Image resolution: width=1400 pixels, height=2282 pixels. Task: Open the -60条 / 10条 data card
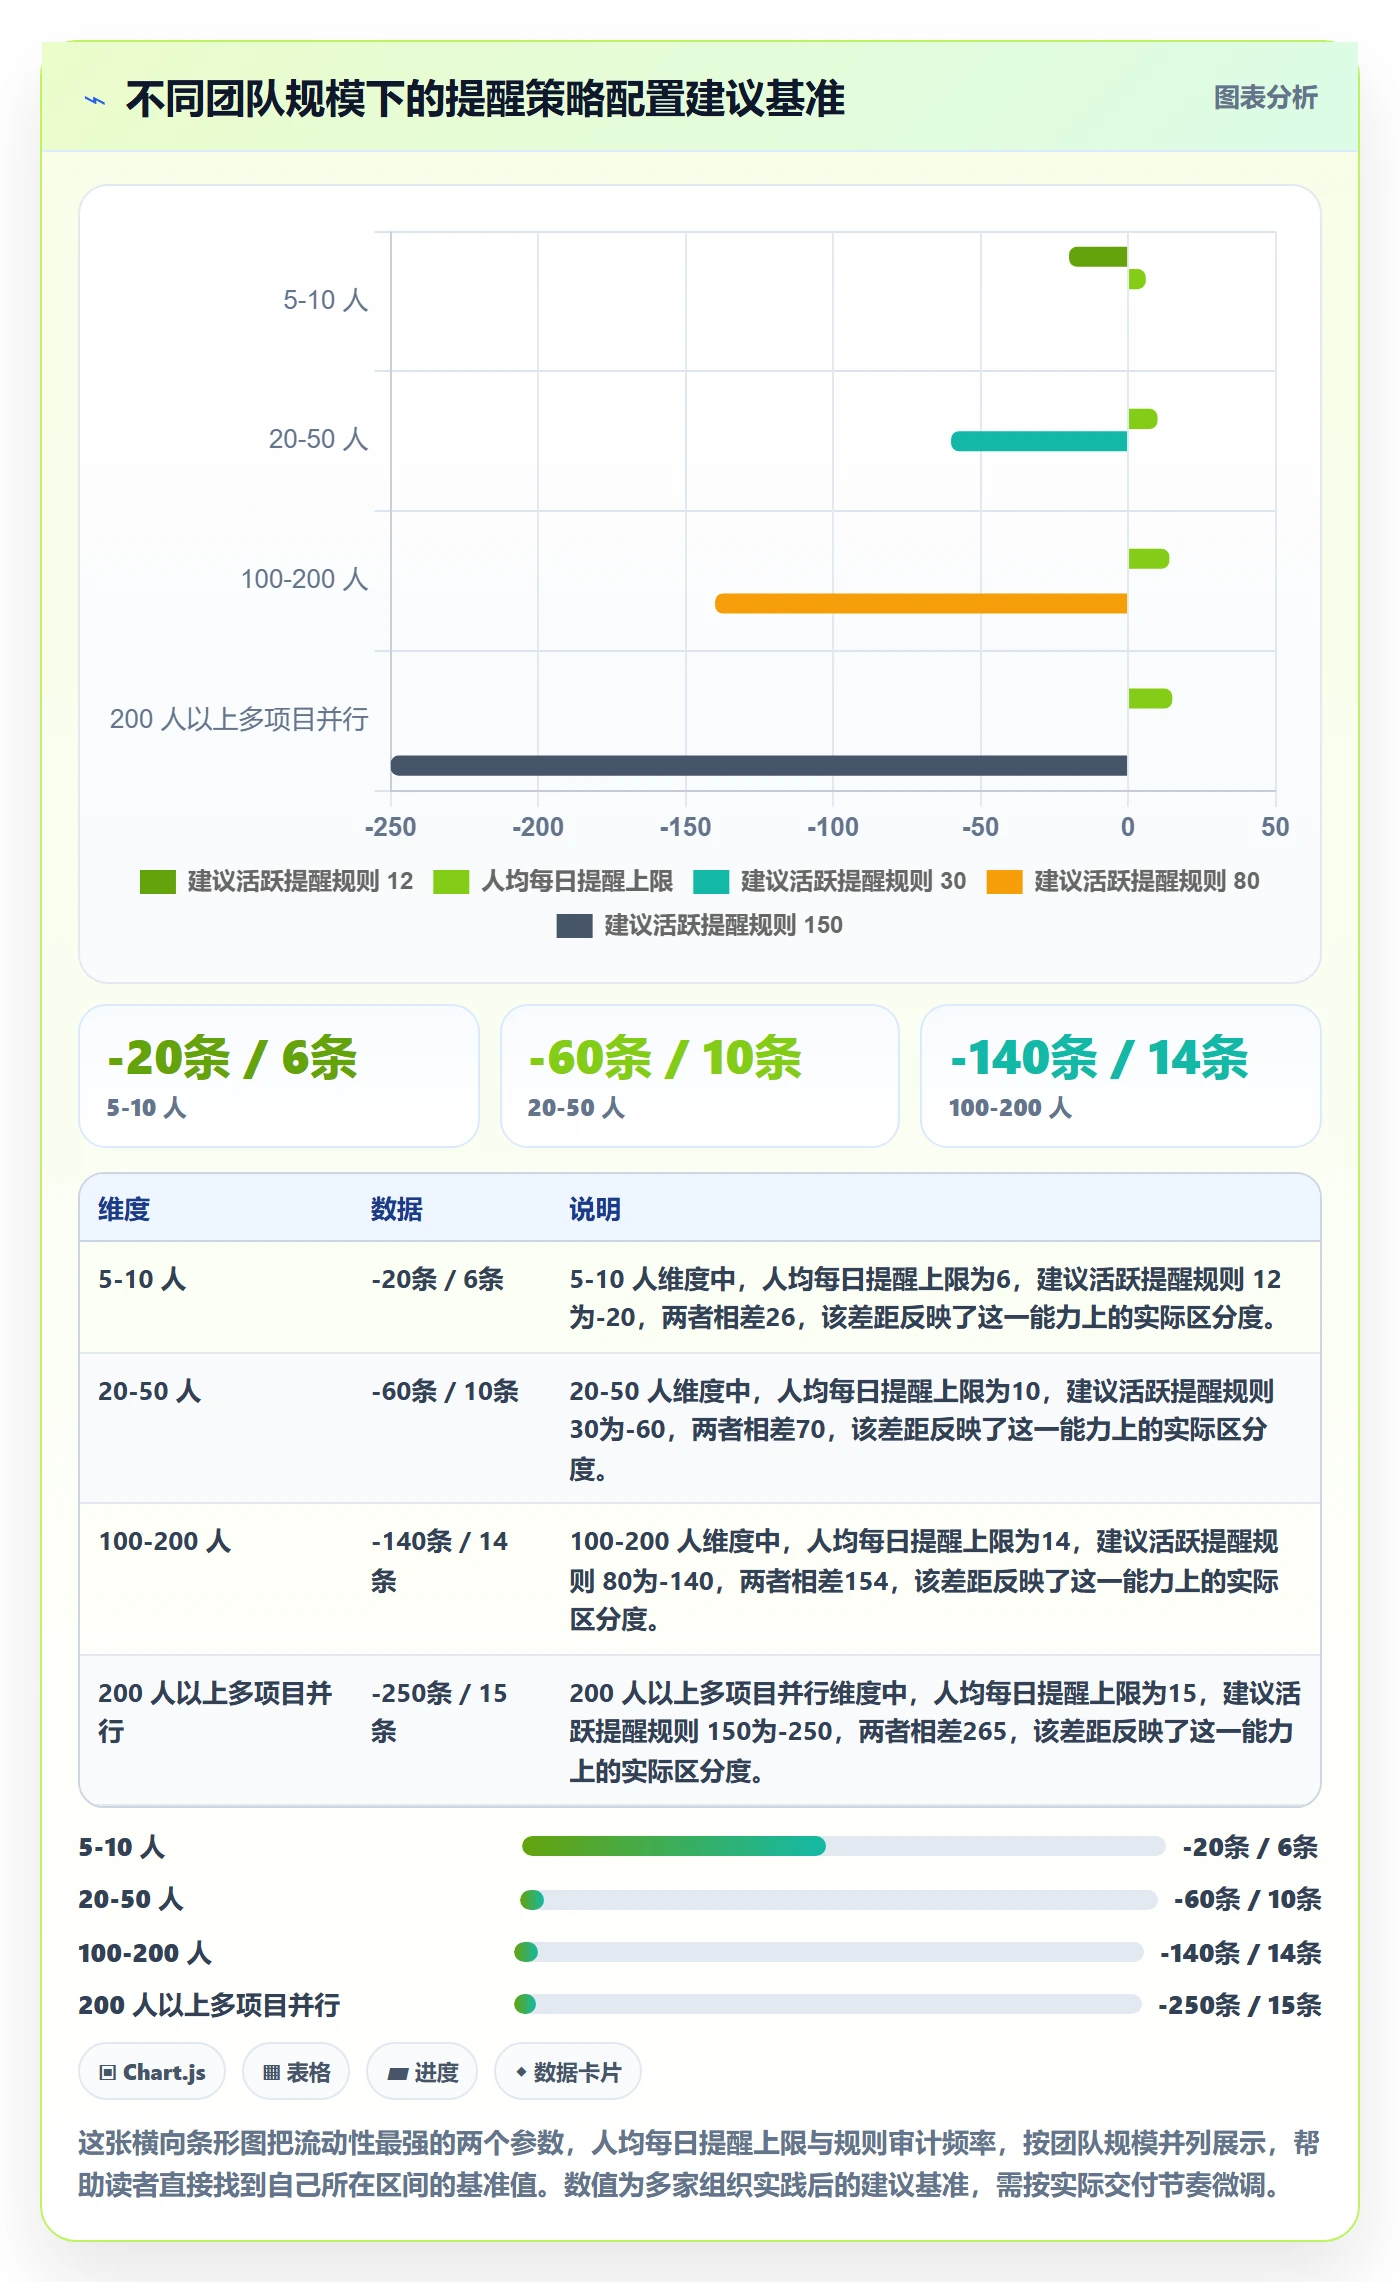pyautogui.click(x=700, y=1076)
